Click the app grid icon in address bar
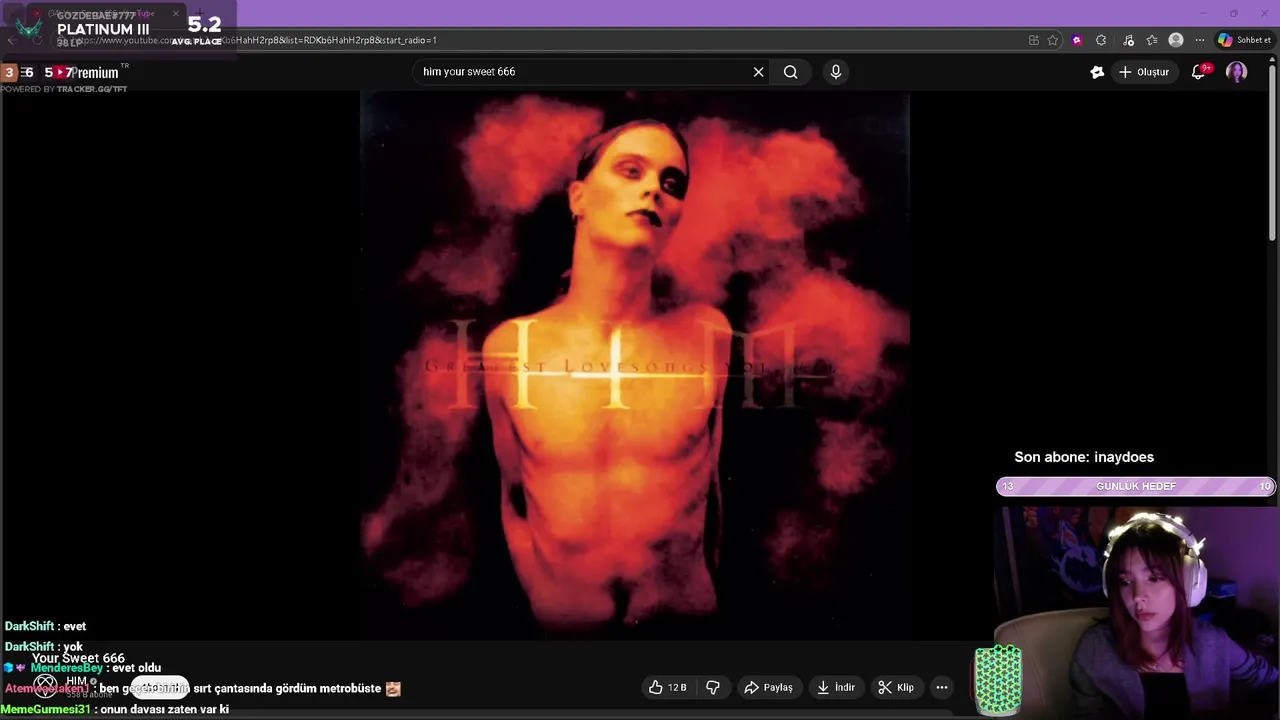Viewport: 1280px width, 720px height. pyautogui.click(x=1034, y=40)
